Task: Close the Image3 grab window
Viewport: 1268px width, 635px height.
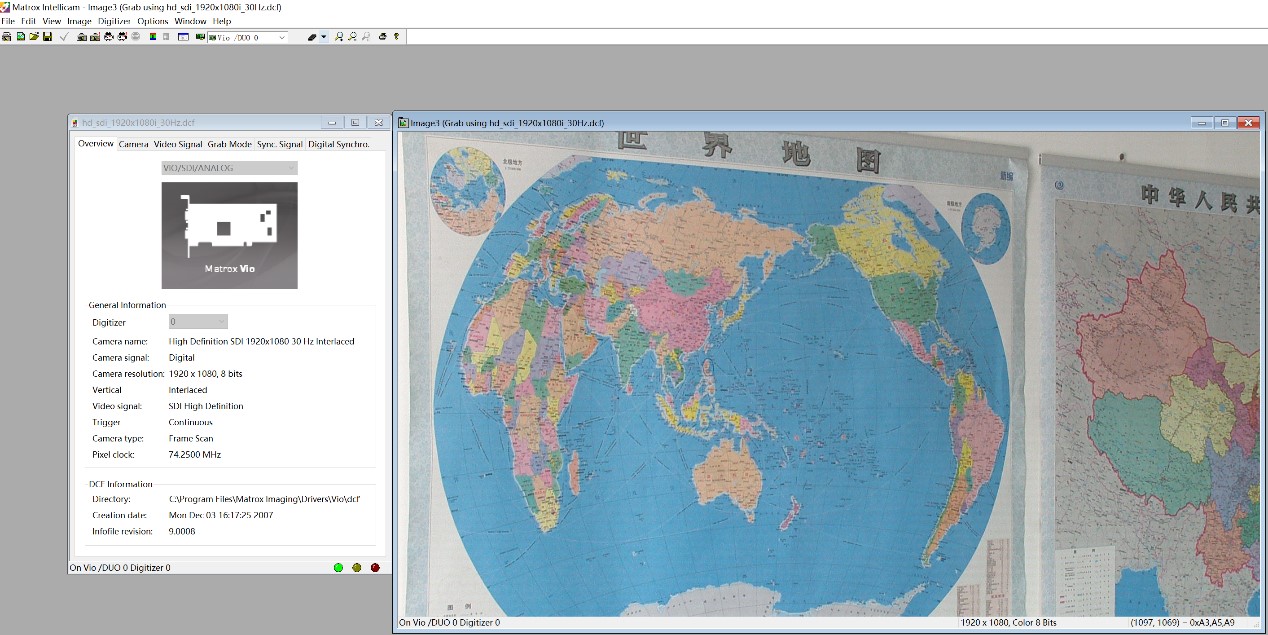Action: click(1248, 123)
